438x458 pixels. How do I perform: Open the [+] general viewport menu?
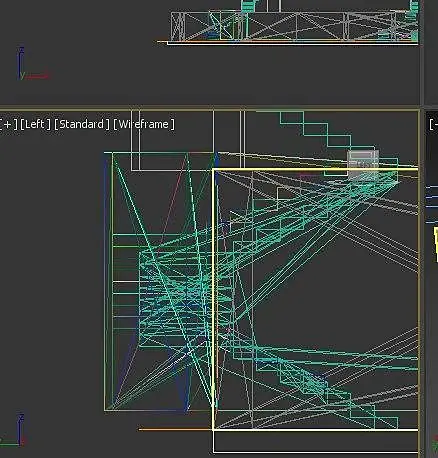tap(8, 124)
